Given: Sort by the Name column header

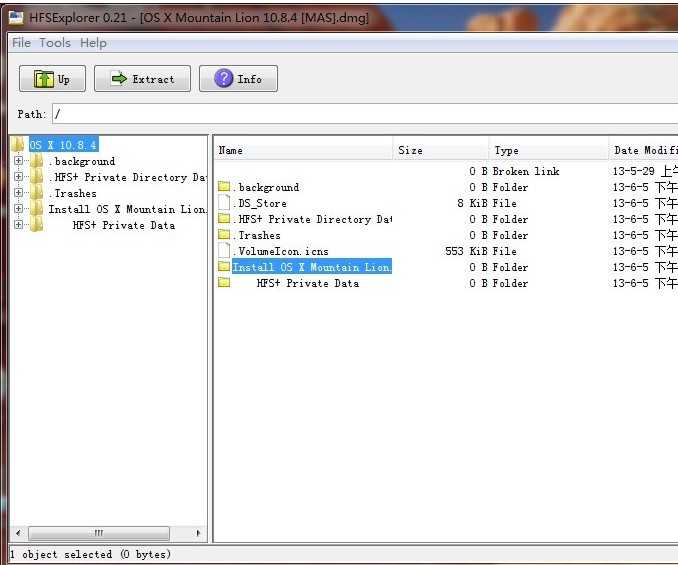Looking at the screenshot, I should [304, 150].
